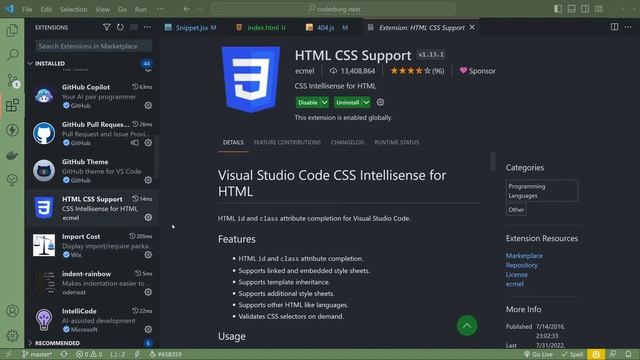The height and width of the screenshot is (360, 640).
Task: Go back with the navigation arrow
Action: pos(187,9)
